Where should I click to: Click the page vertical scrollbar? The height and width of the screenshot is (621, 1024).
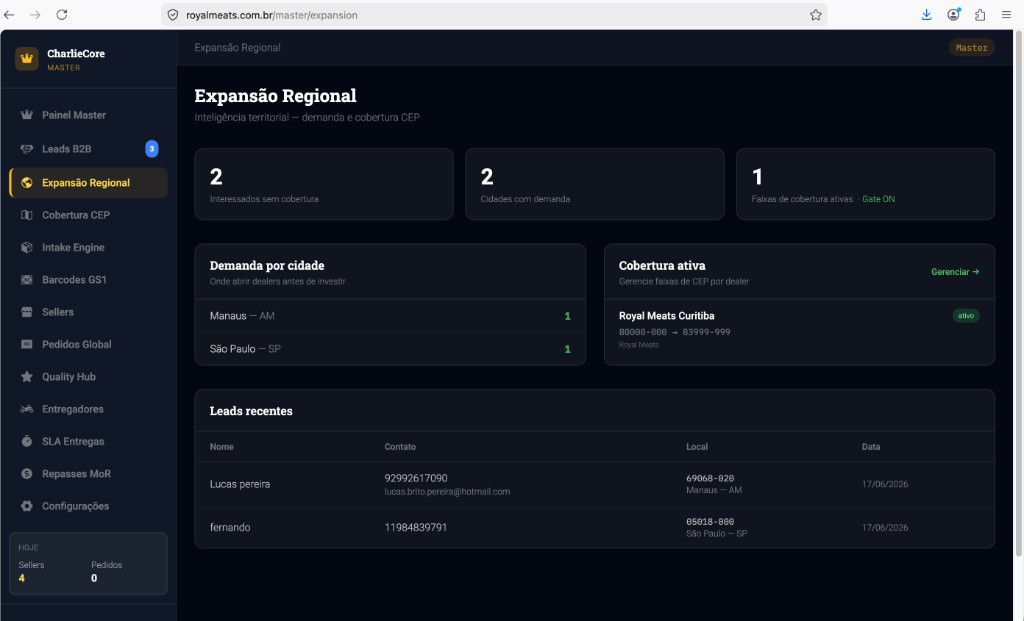point(1018,294)
